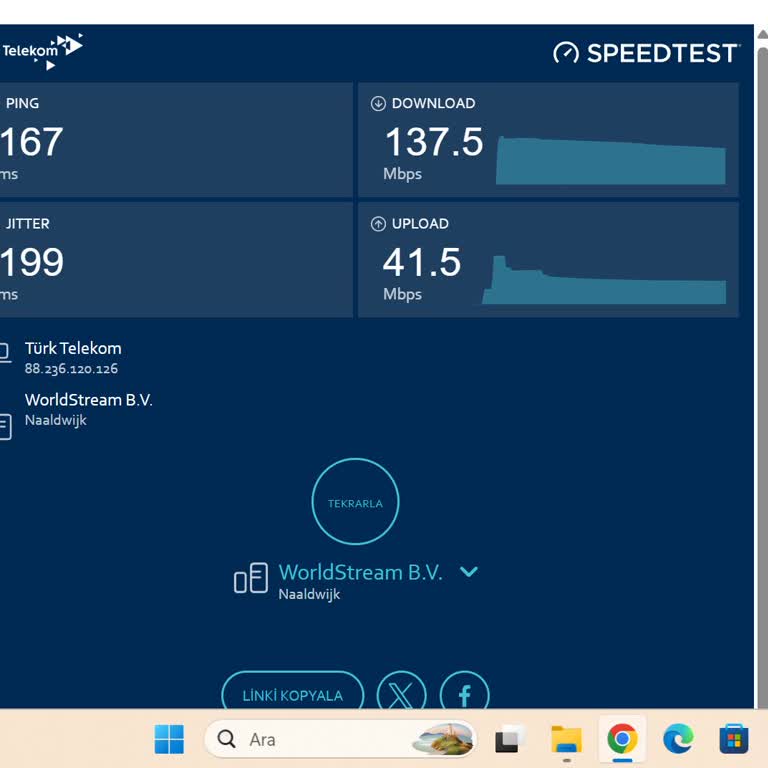Click the scrollbar up arrow
Viewport: 768px width, 768px height.
click(763, 35)
